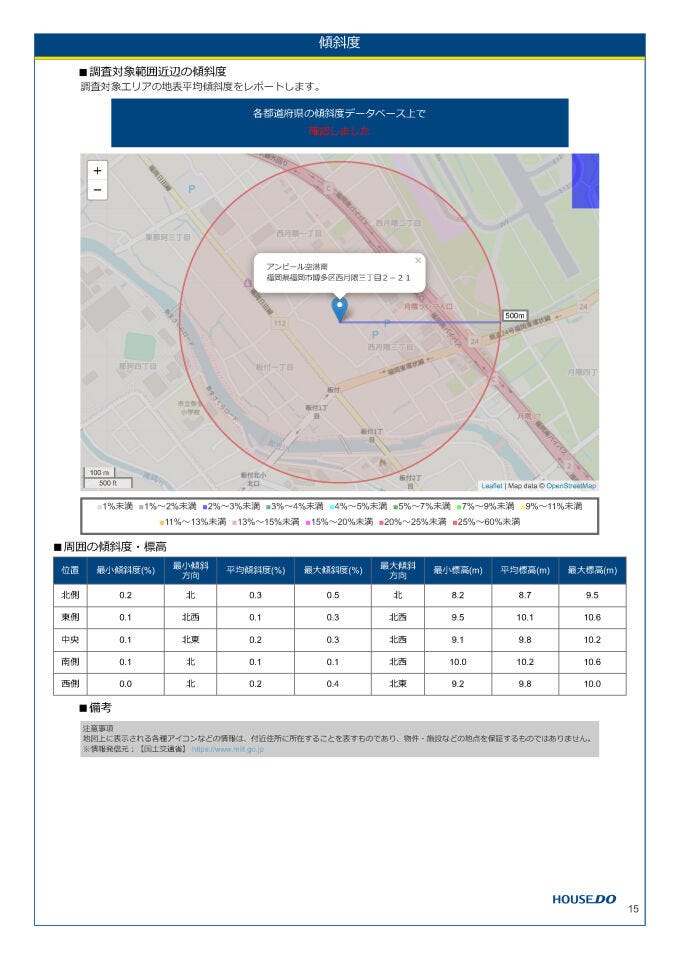Select the 2%～3%未満 legend swatch
Image resolution: width=678 pixels, height=960 pixels.
(204, 507)
